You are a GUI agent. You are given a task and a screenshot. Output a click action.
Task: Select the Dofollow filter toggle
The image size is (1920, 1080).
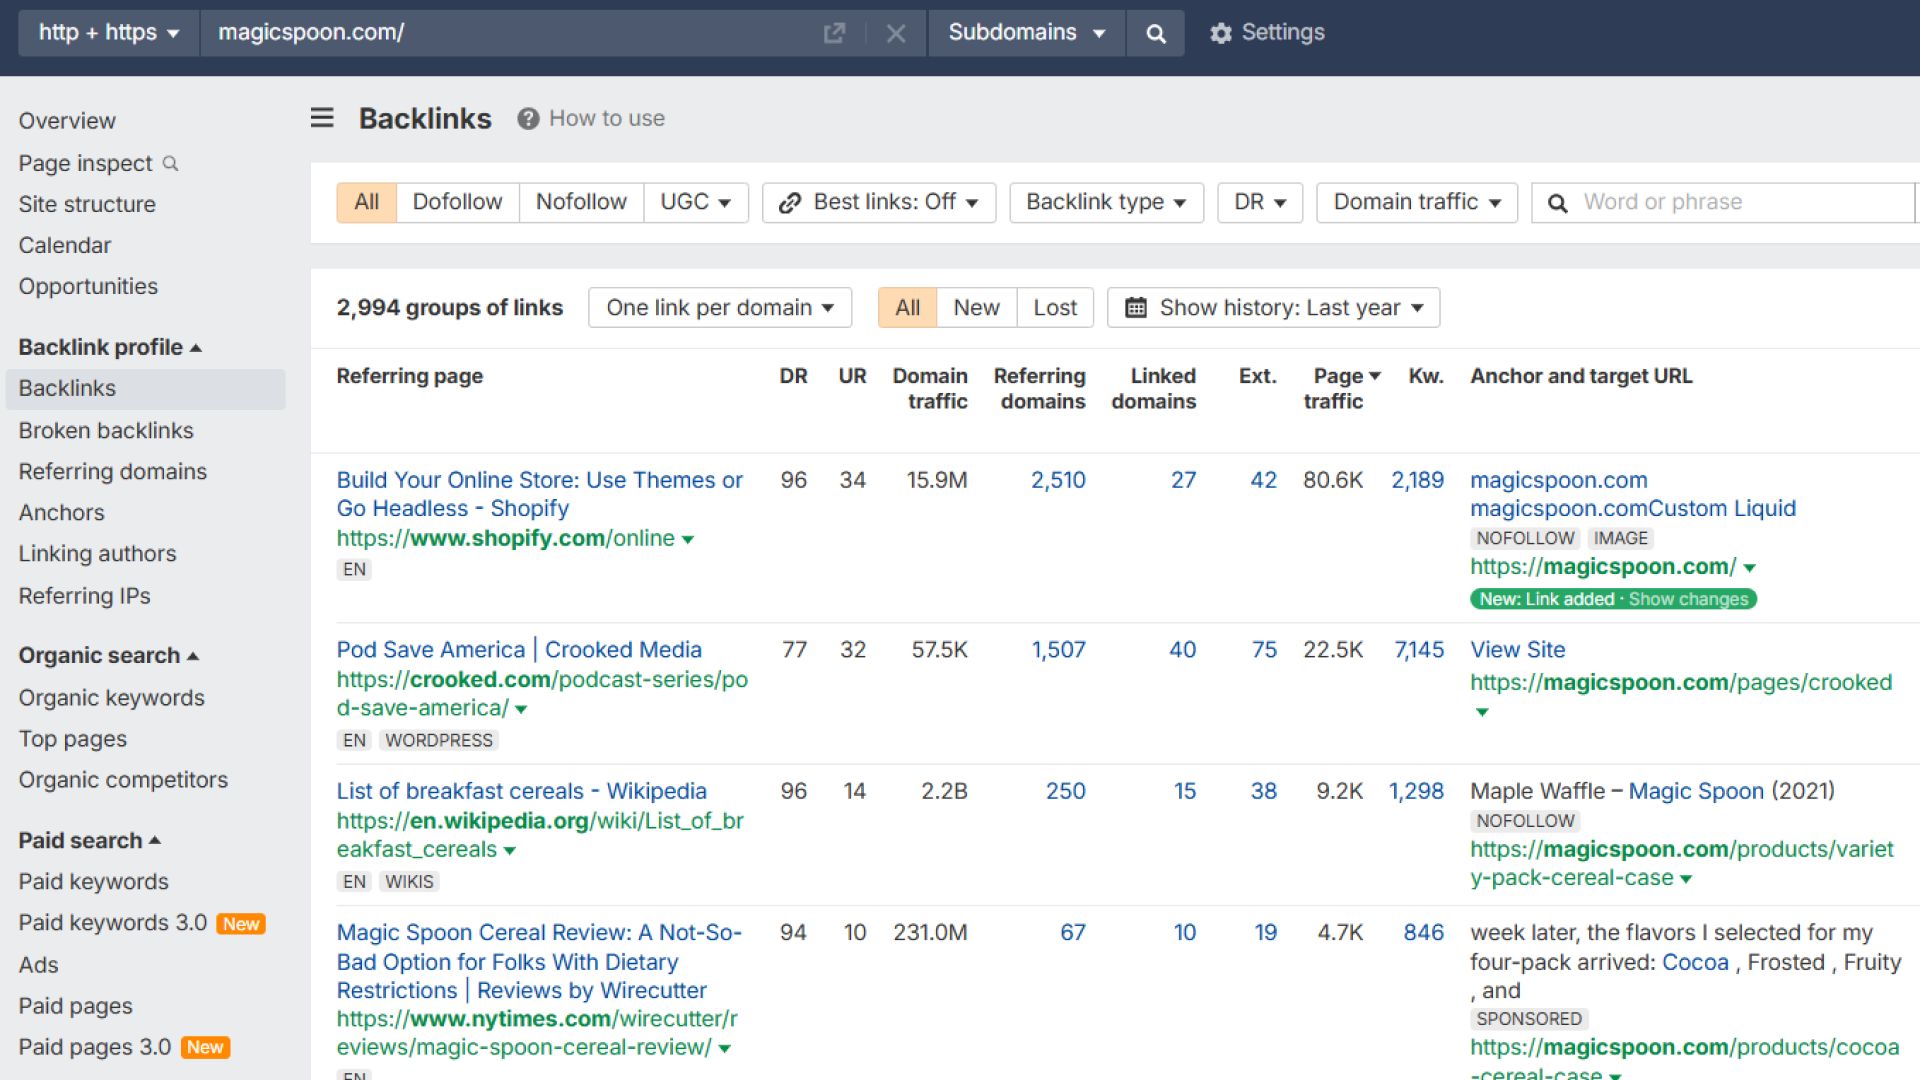pos(457,202)
